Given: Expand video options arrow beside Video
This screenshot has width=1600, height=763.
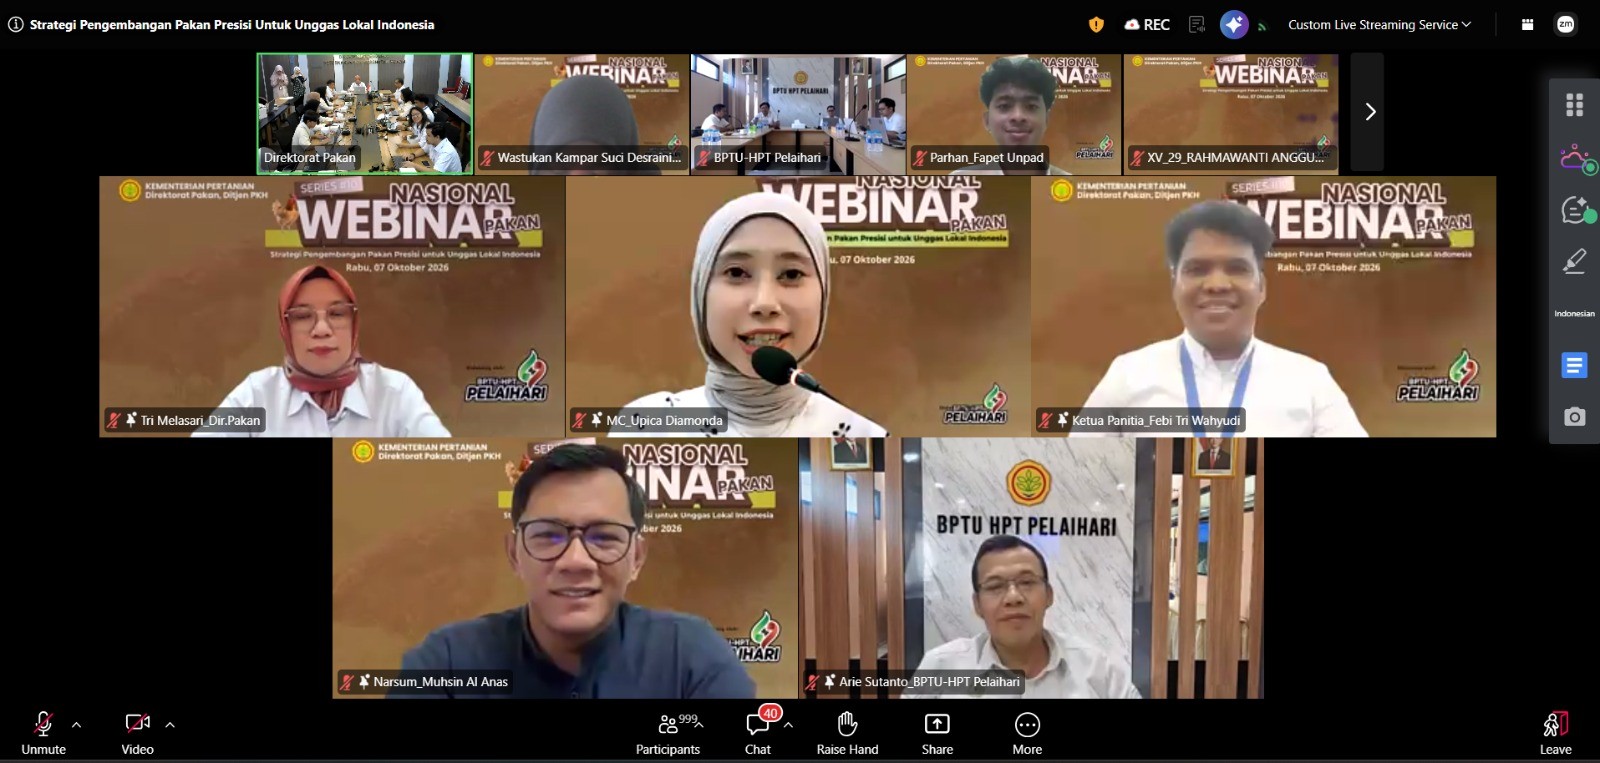Looking at the screenshot, I should pyautogui.click(x=170, y=725).
